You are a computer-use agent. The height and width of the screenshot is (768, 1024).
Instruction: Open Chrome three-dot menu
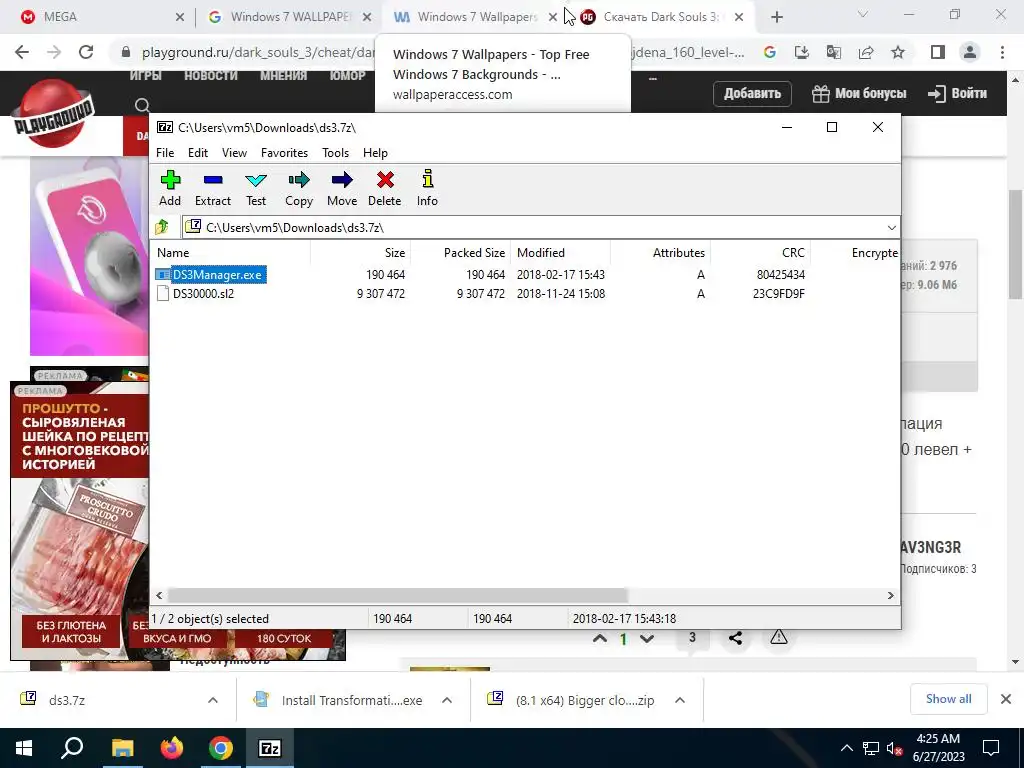1002,52
